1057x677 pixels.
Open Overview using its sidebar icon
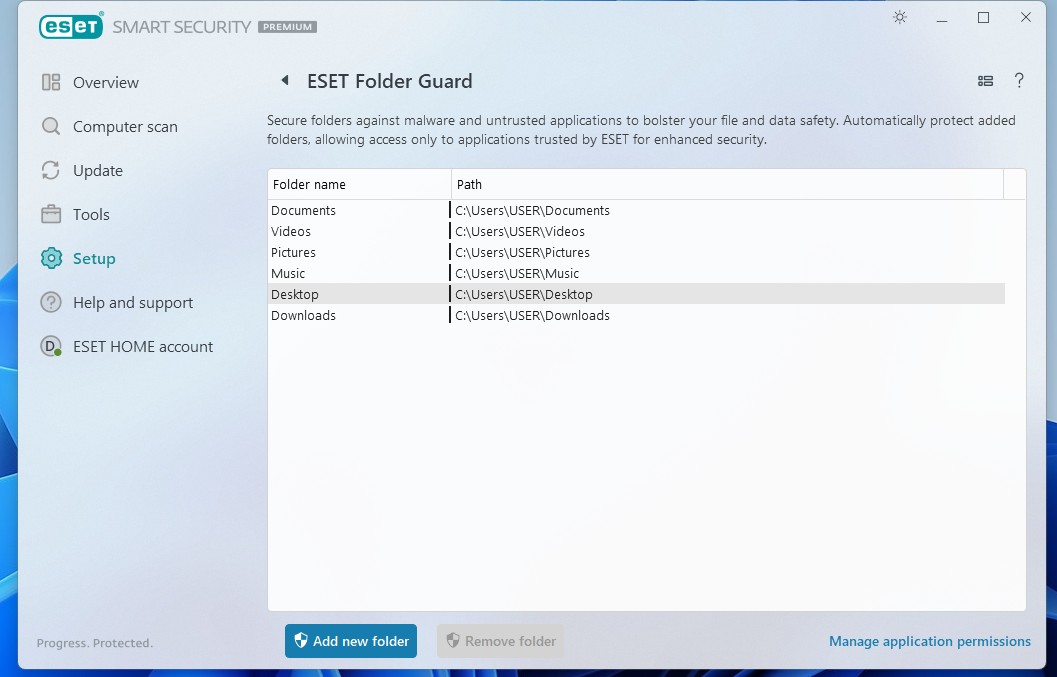[51, 82]
